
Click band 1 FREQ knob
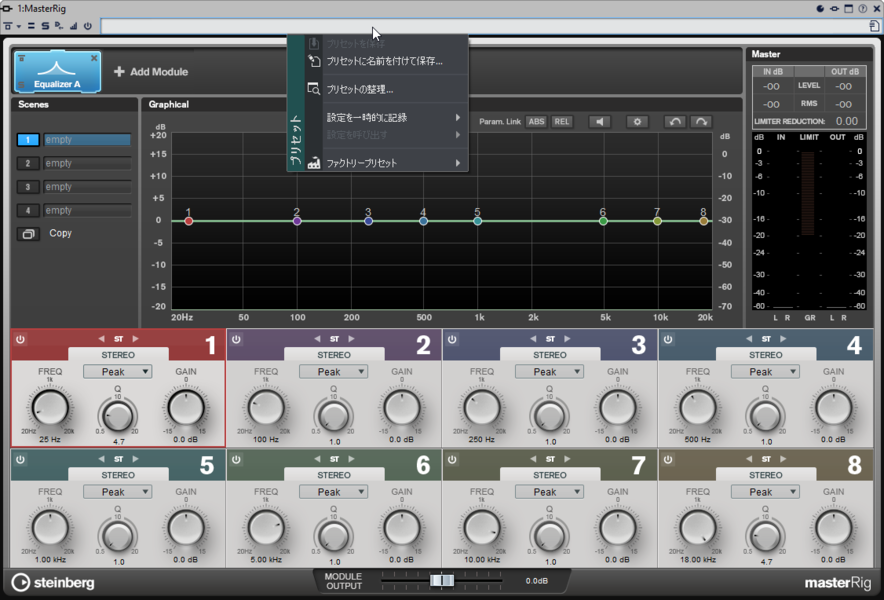[x=50, y=408]
